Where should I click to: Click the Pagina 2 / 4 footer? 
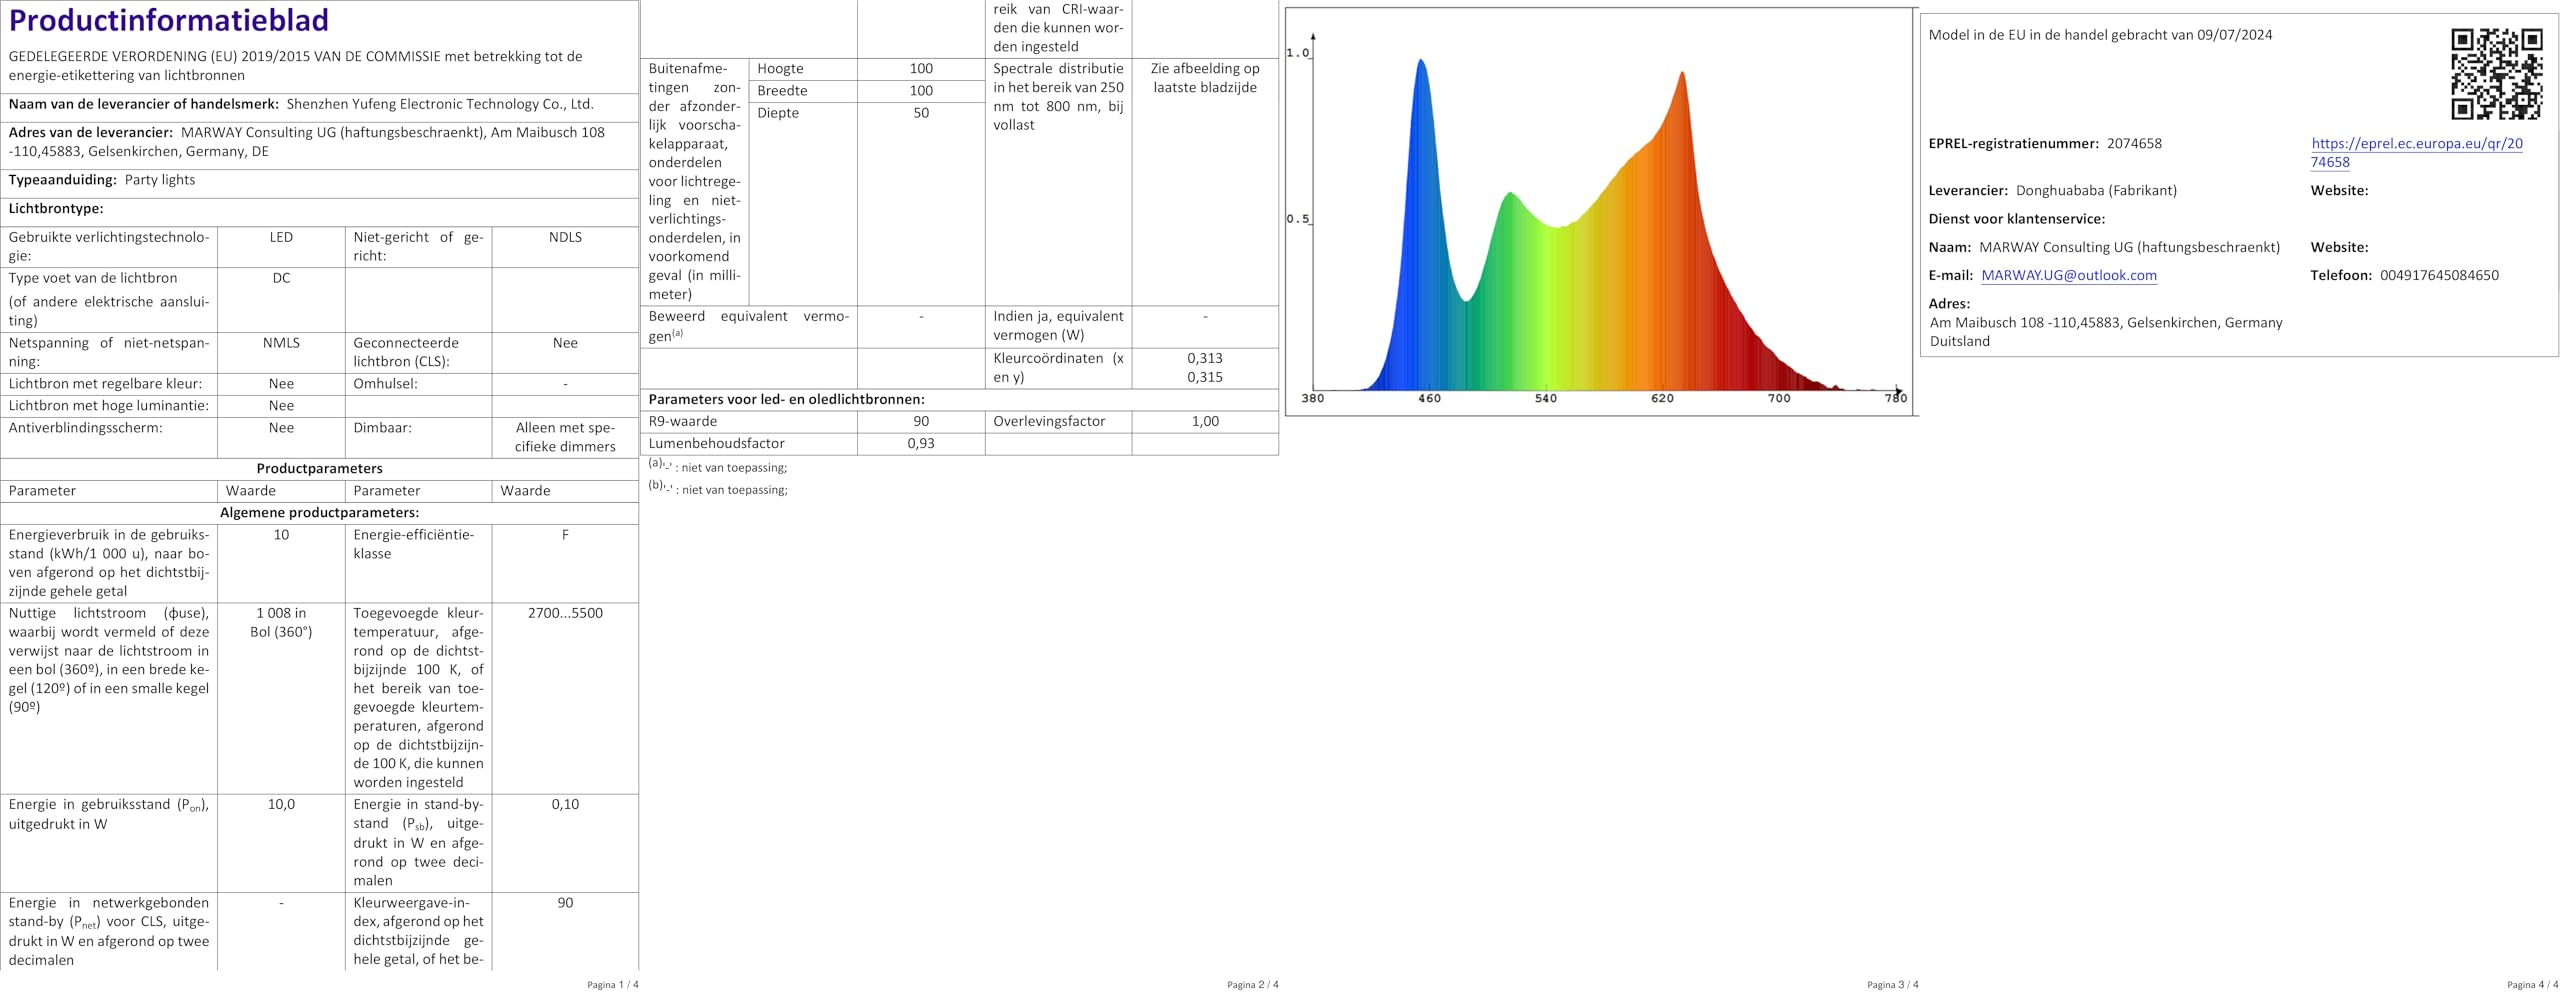click(x=1252, y=985)
